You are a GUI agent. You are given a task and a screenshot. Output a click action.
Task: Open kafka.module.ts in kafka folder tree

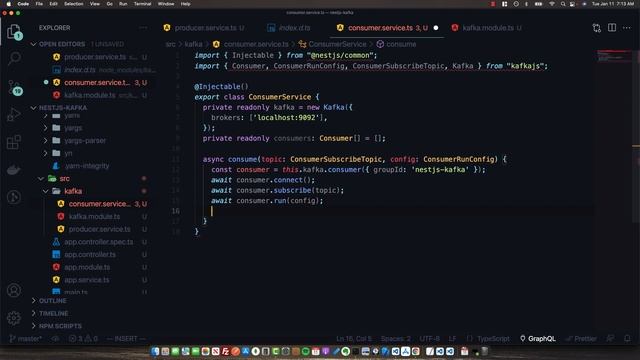click(x=94, y=216)
